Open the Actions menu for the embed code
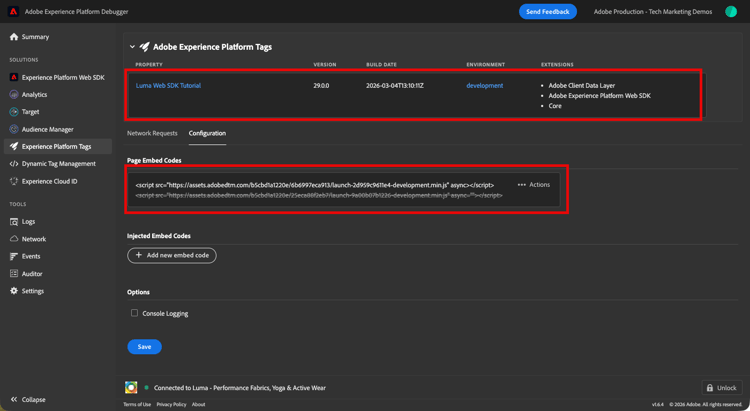This screenshot has height=411, width=750. 534,185
